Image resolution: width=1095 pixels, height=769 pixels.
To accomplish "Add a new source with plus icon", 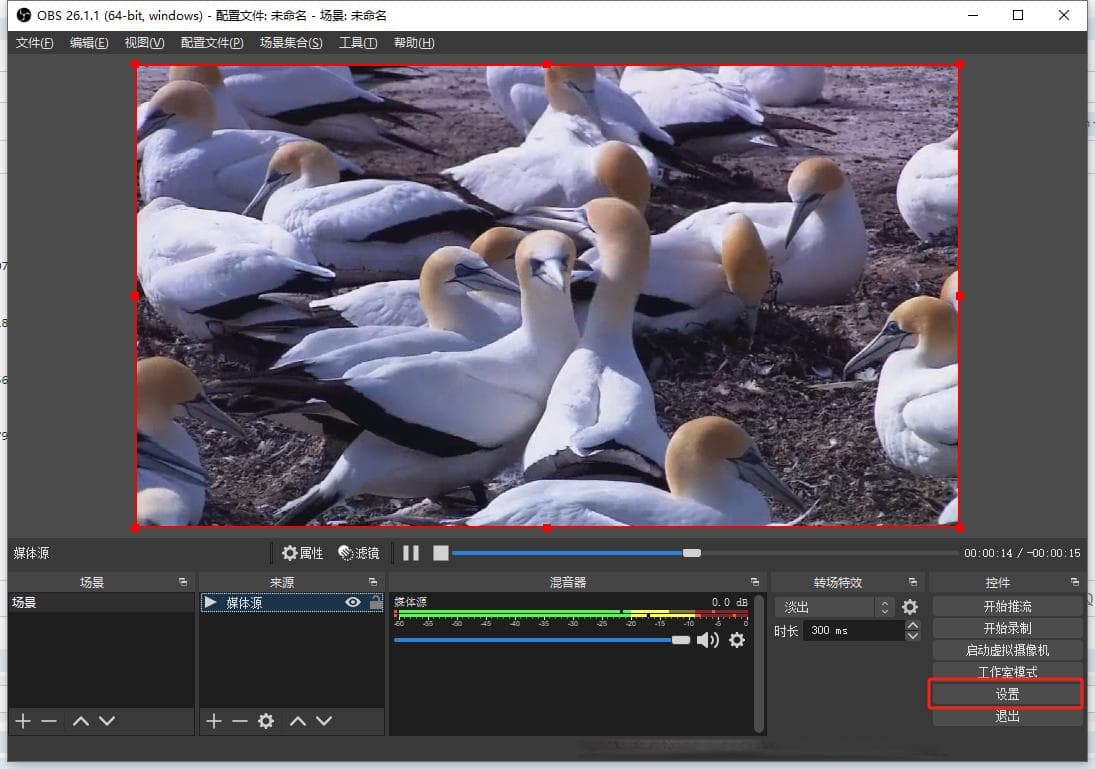I will click(x=214, y=721).
